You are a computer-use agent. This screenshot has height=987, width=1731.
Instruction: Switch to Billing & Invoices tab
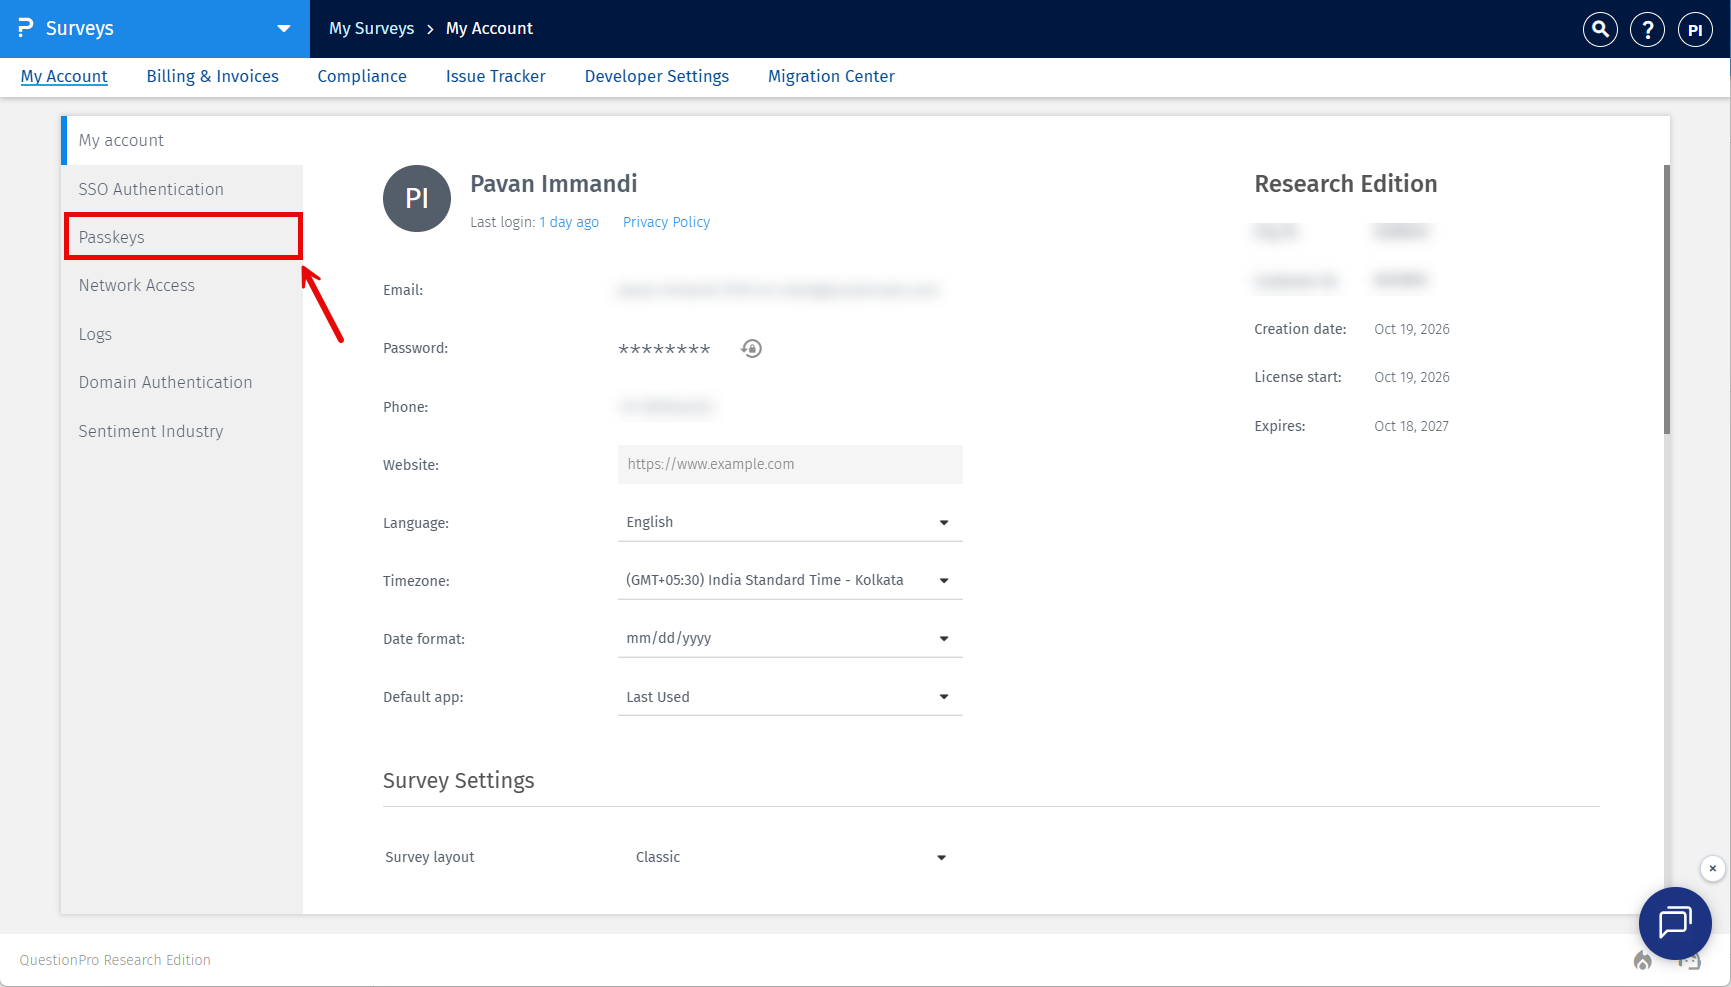click(x=213, y=76)
